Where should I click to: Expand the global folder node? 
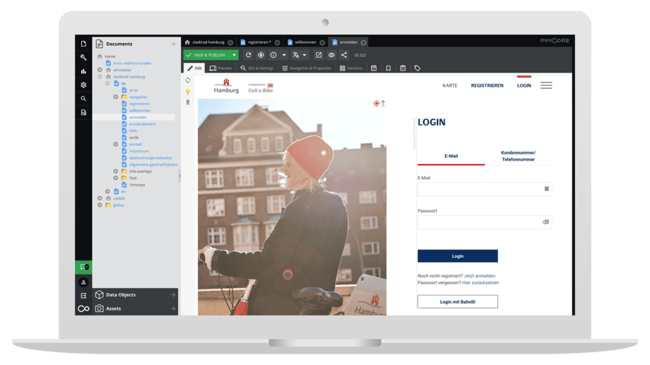point(100,205)
